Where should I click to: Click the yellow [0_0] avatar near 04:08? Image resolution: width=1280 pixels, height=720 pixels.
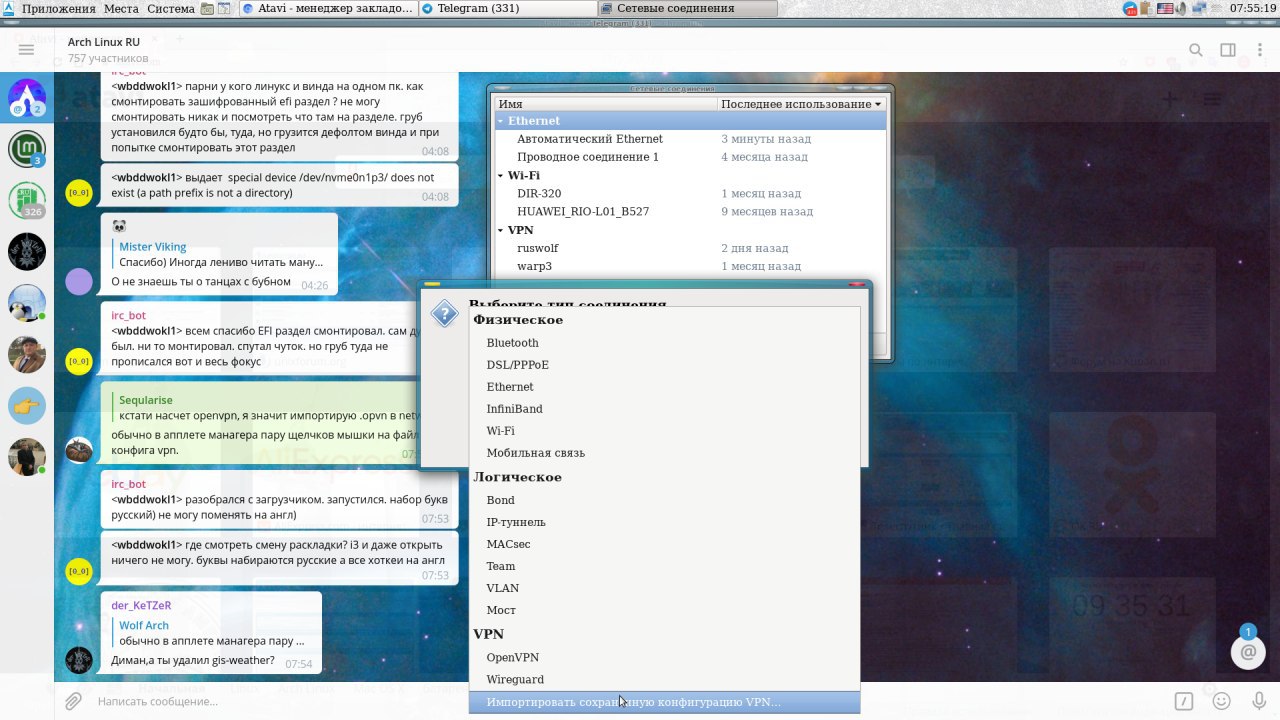pos(79,193)
